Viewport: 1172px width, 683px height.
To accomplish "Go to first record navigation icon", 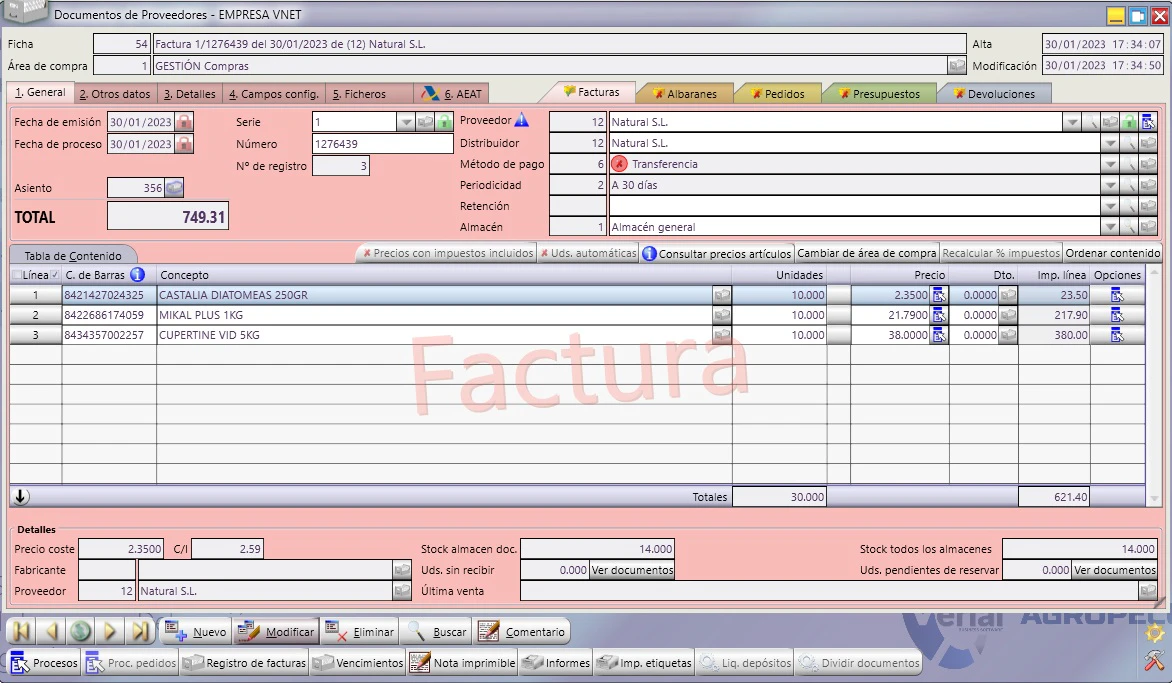I will tap(22, 631).
